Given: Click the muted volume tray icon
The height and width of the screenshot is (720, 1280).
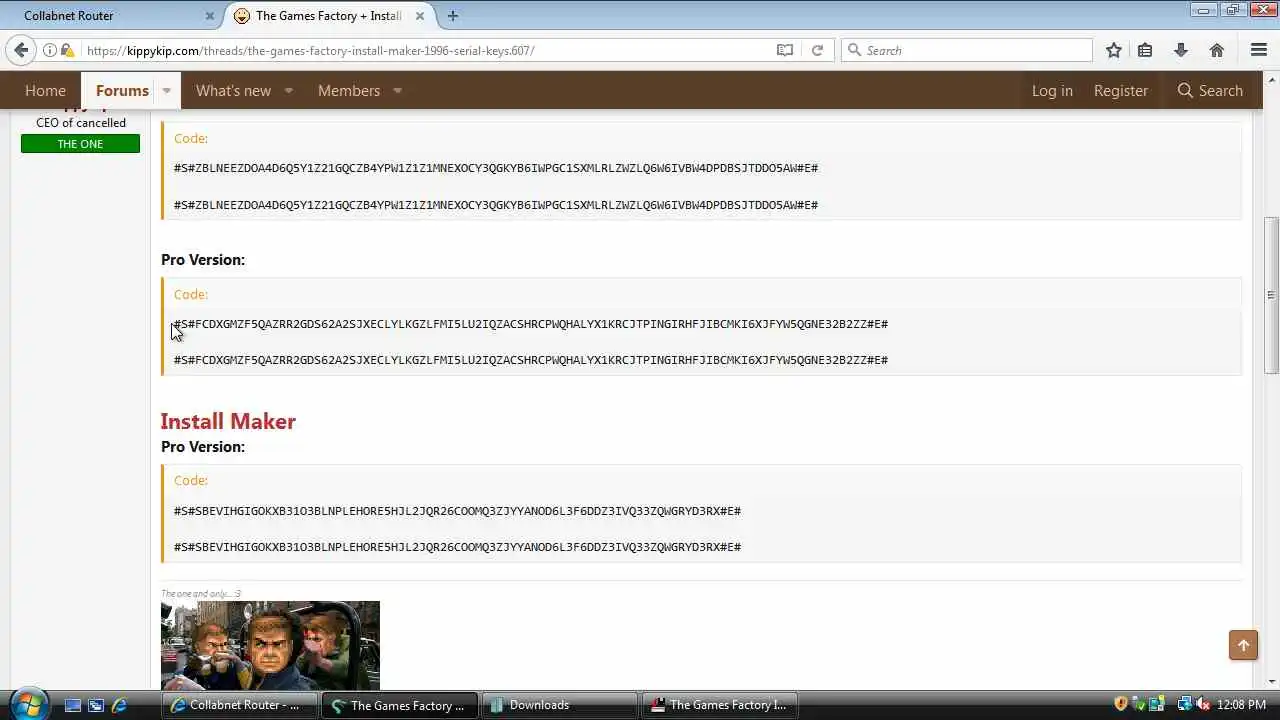Looking at the screenshot, I should [x=1203, y=704].
